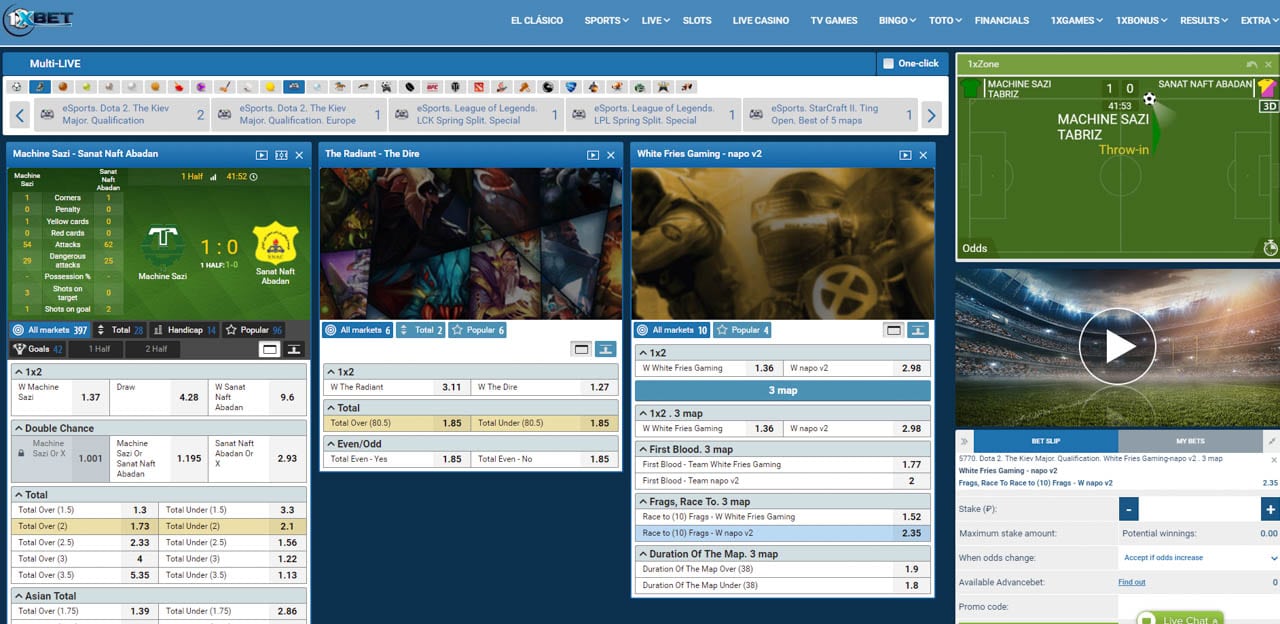
Task: Enable the One-click checkbox
Action: point(888,64)
